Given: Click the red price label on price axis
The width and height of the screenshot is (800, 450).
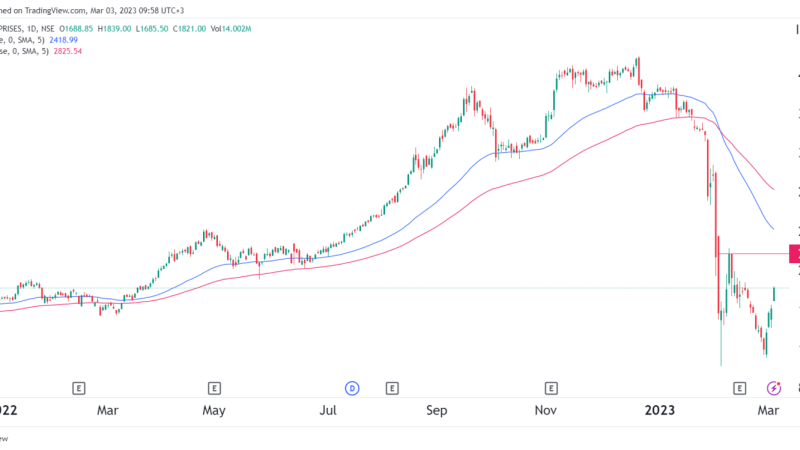Looking at the screenshot, I should coord(794,254).
